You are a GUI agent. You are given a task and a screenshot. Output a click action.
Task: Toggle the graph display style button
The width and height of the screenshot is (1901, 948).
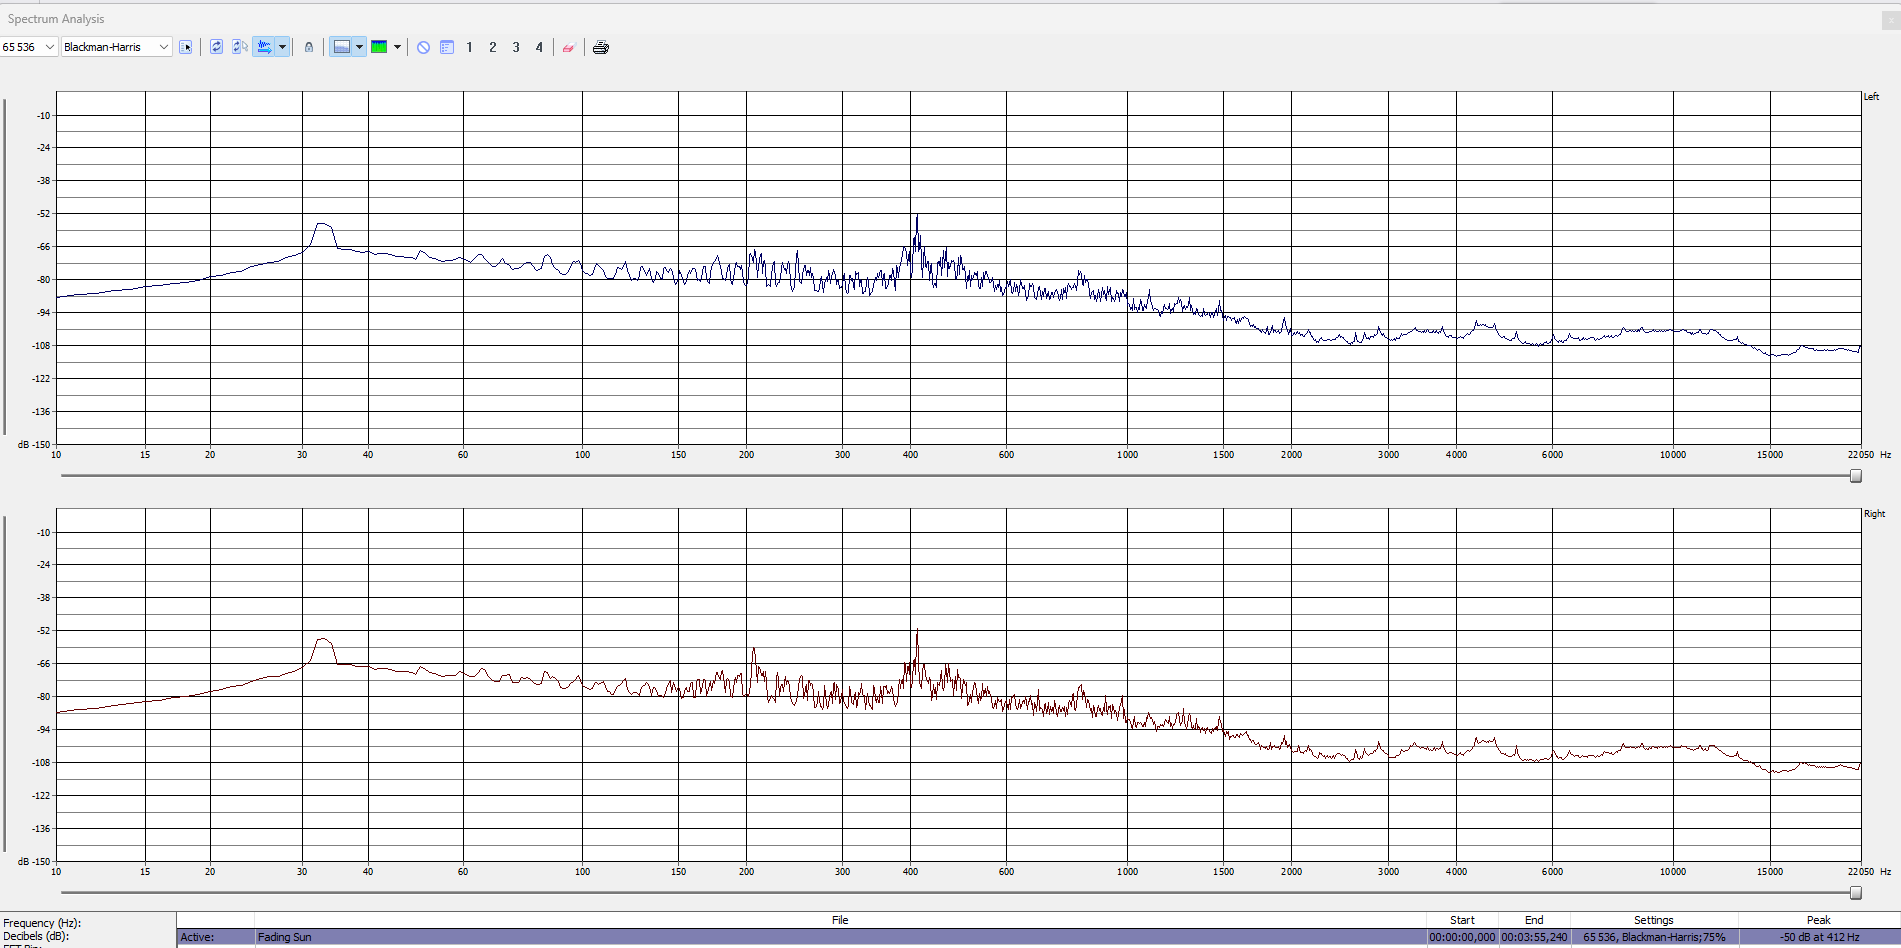342,47
